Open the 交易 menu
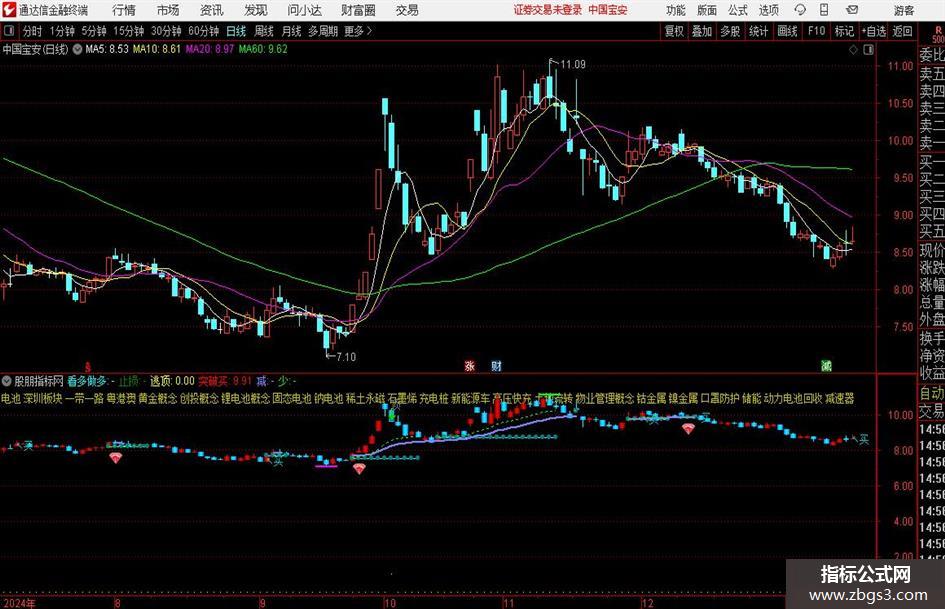Viewport: 945px width, 609px height. click(407, 10)
